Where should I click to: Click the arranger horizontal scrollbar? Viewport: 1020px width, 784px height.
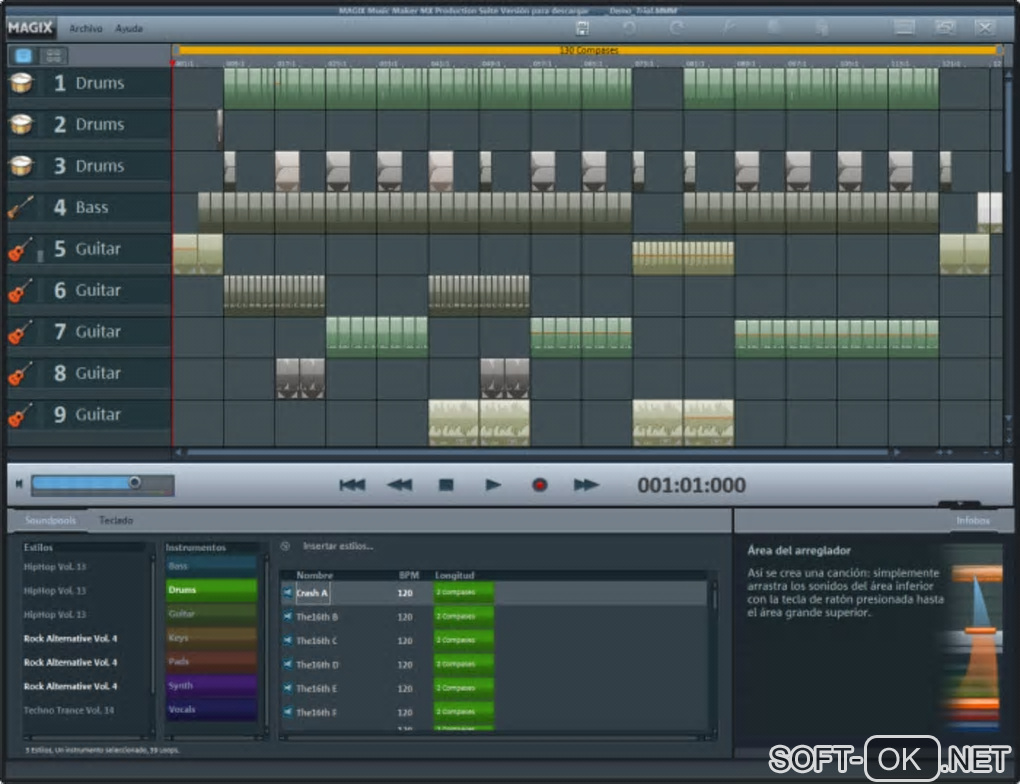537,452
